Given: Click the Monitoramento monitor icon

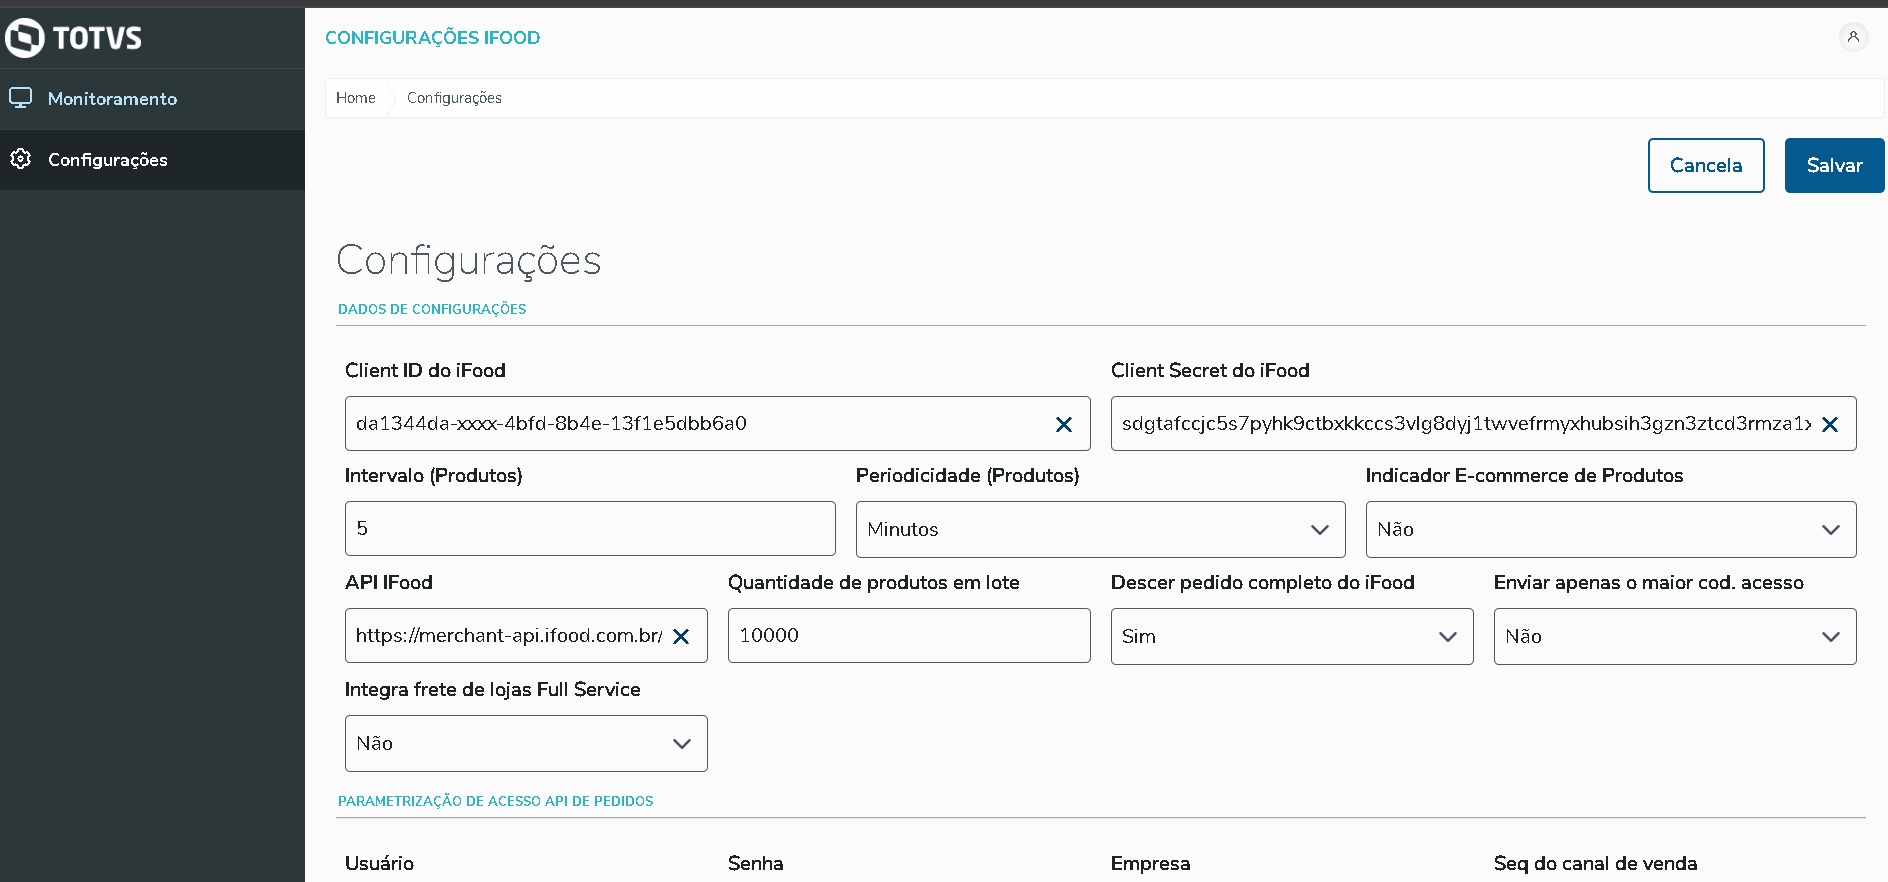Looking at the screenshot, I should click(21, 98).
